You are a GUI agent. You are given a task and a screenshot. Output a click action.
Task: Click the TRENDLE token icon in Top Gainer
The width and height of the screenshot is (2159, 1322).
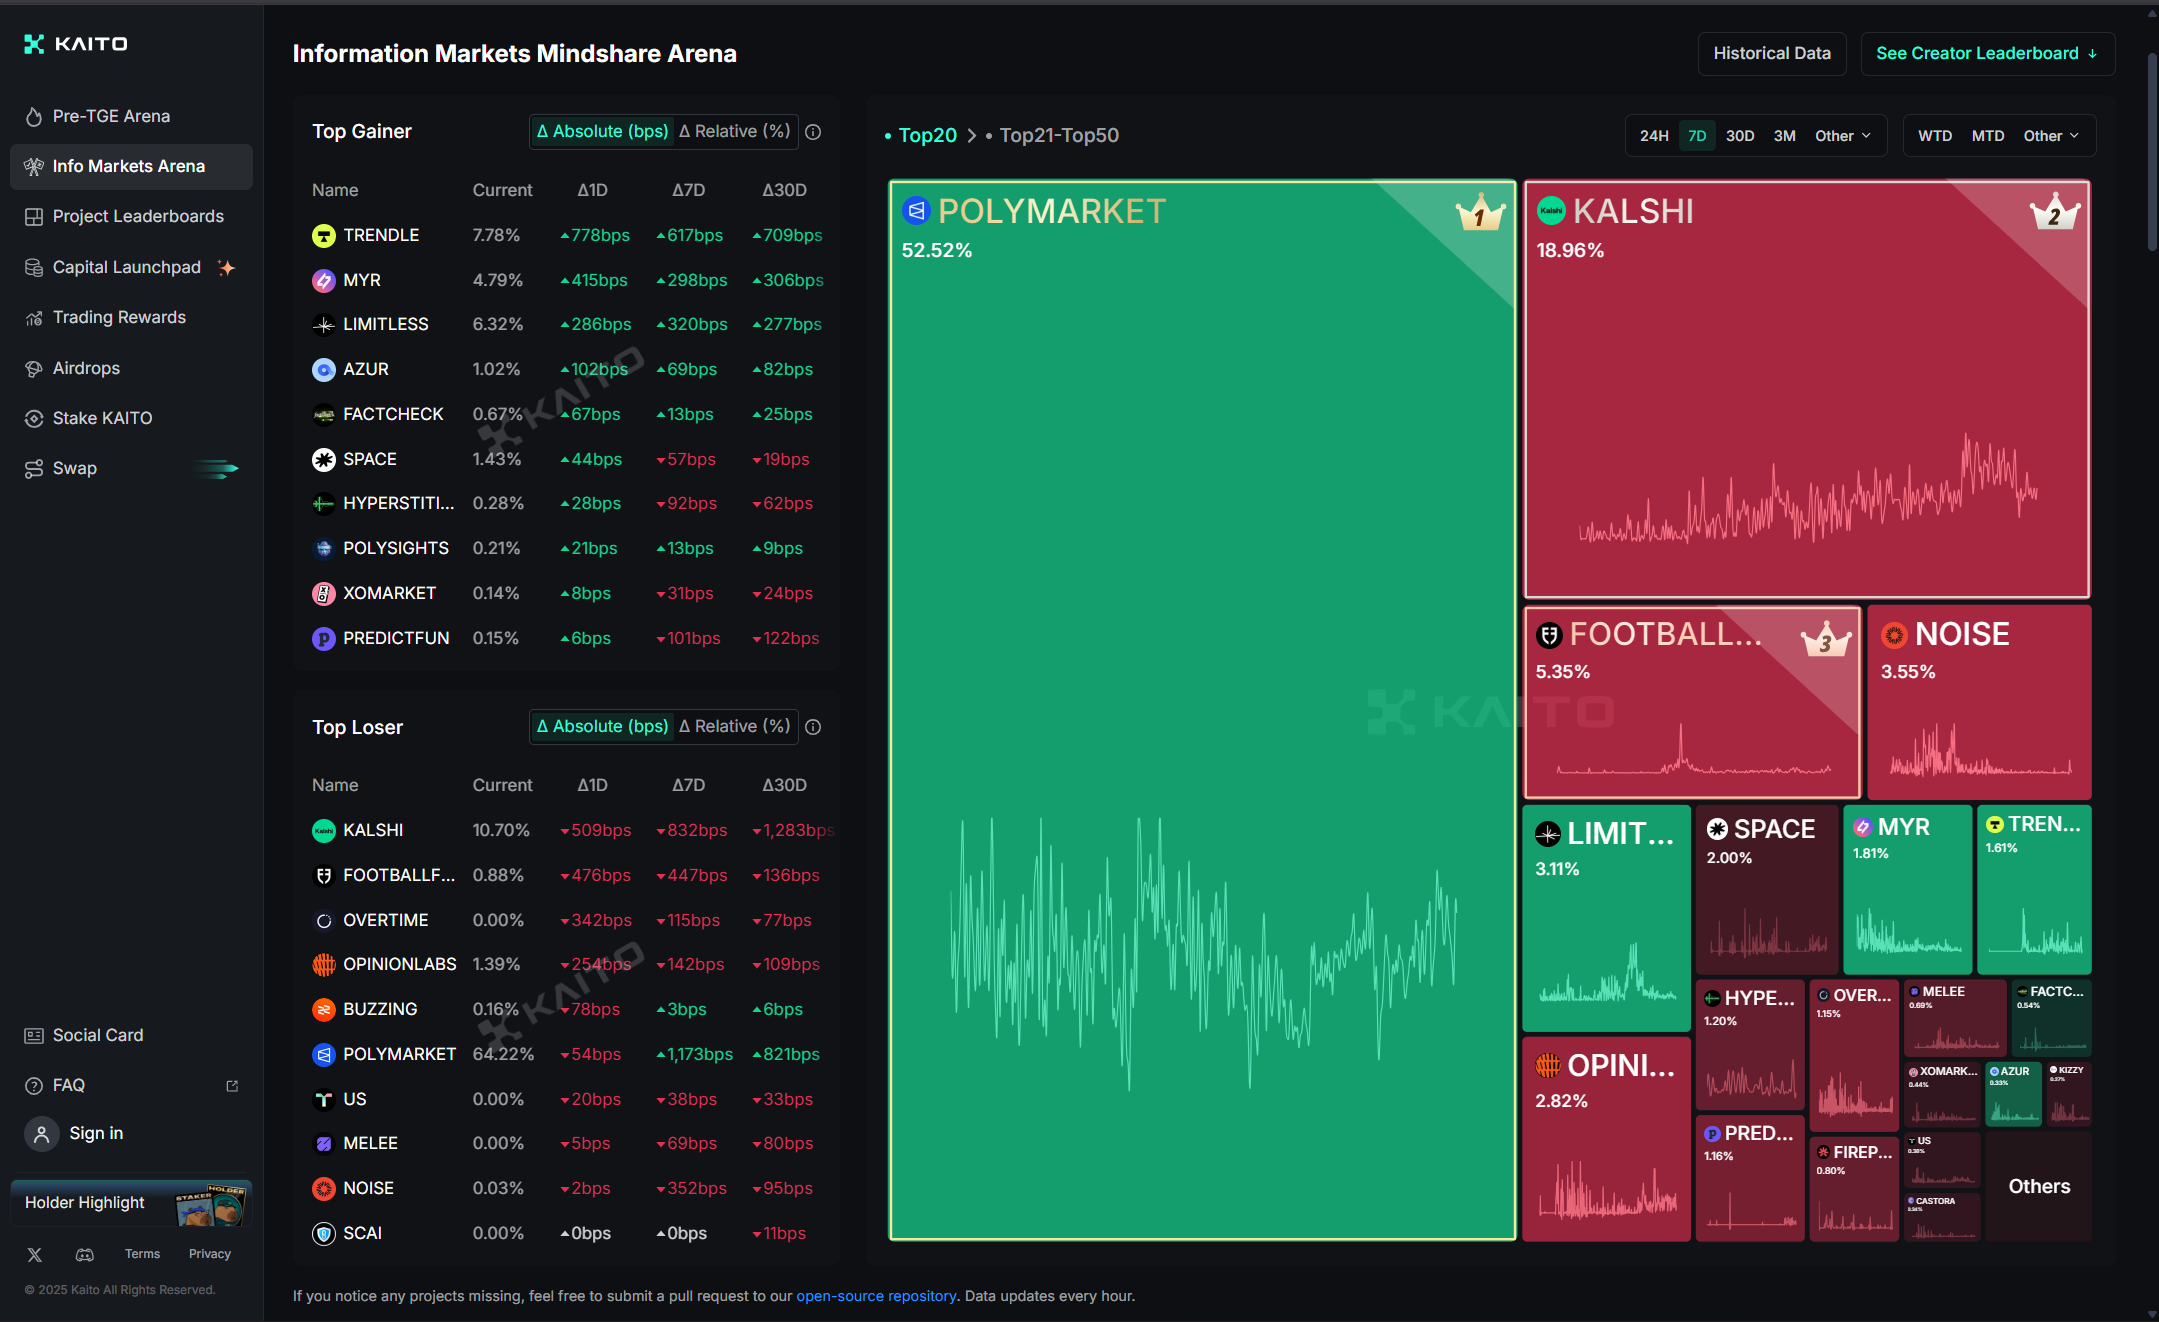tap(323, 236)
